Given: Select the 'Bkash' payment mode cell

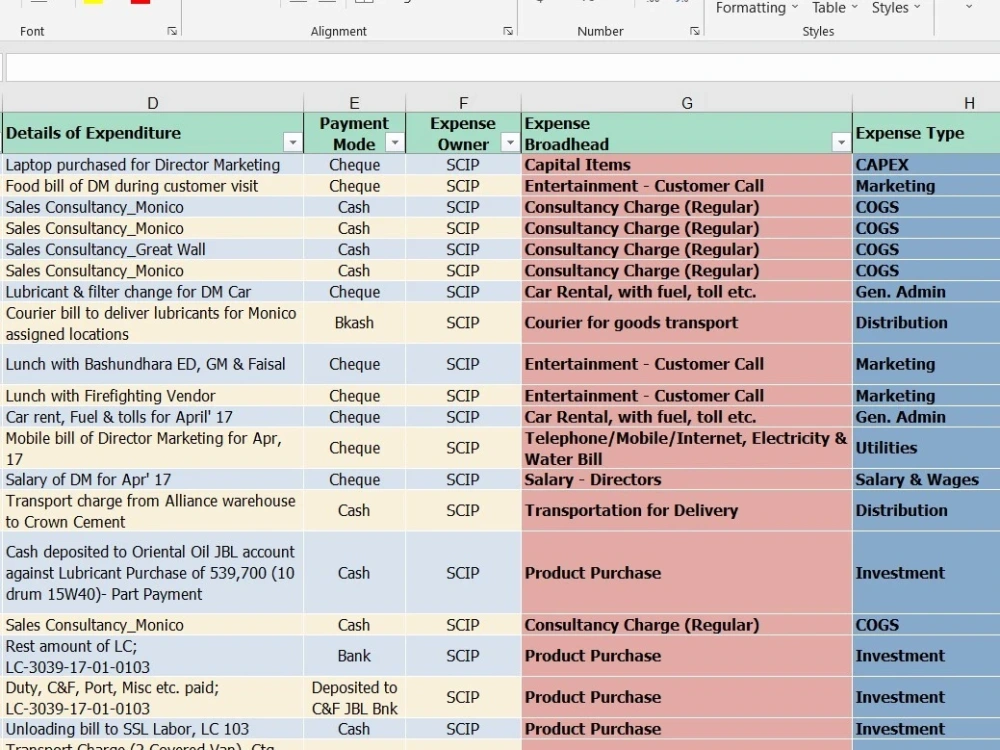Looking at the screenshot, I should (355, 323).
